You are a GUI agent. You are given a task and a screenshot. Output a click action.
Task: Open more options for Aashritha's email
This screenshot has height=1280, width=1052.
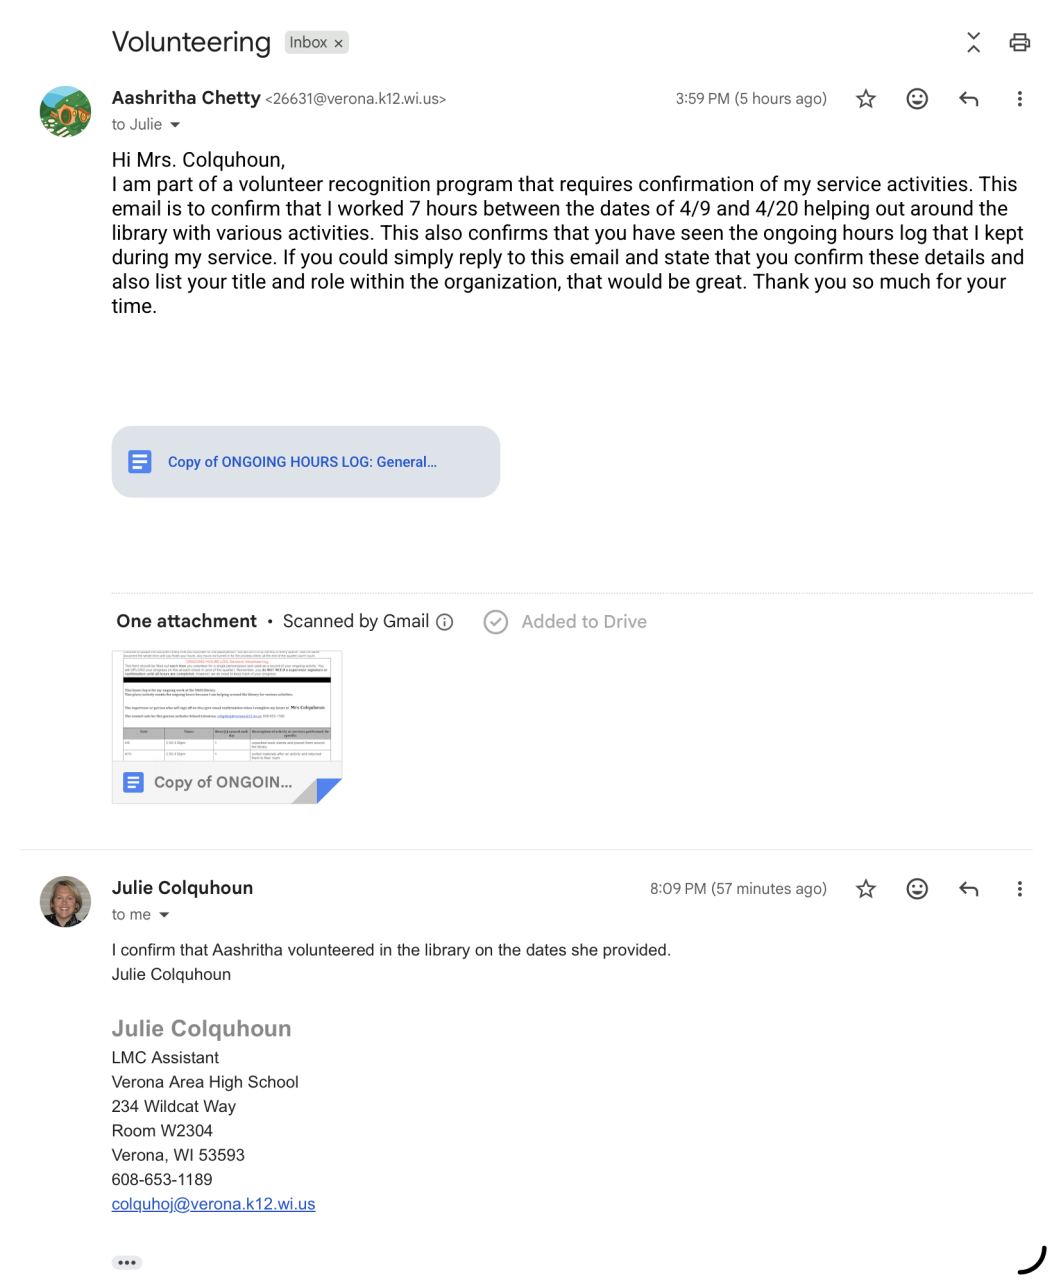tap(1019, 99)
